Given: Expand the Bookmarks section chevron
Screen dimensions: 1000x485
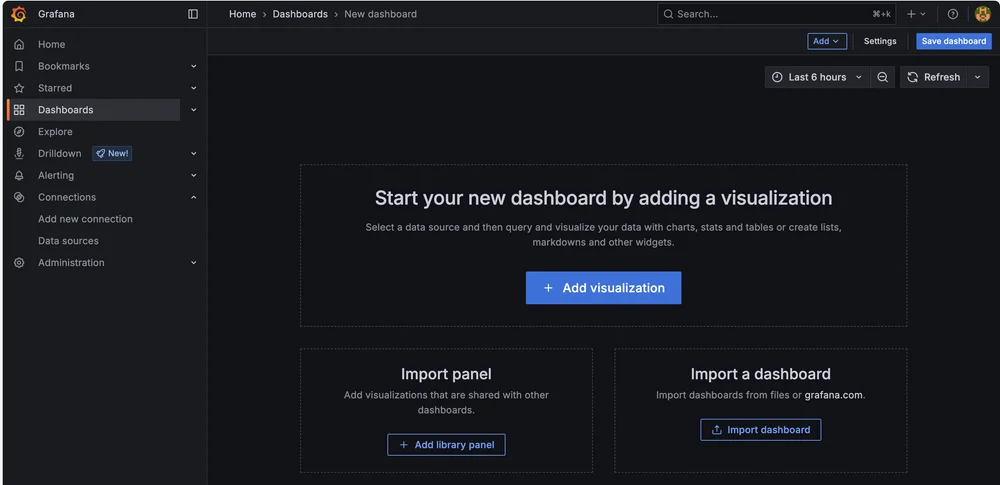Looking at the screenshot, I should pyautogui.click(x=194, y=66).
